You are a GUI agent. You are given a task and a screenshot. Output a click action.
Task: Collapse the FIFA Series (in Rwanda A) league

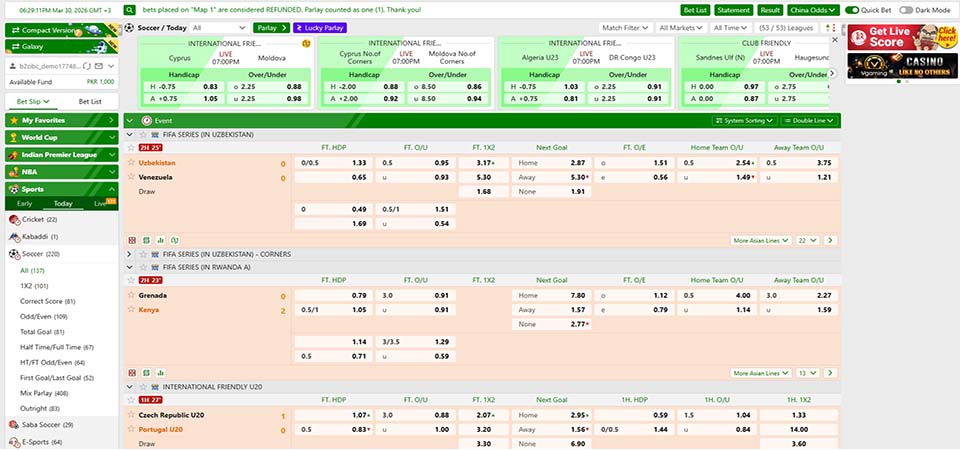[x=129, y=268]
